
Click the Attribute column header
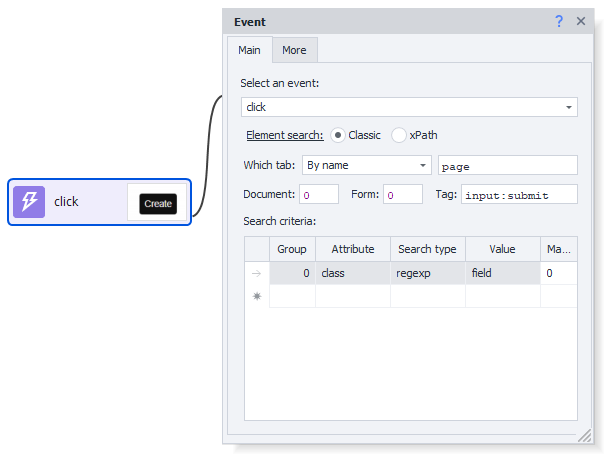352,249
